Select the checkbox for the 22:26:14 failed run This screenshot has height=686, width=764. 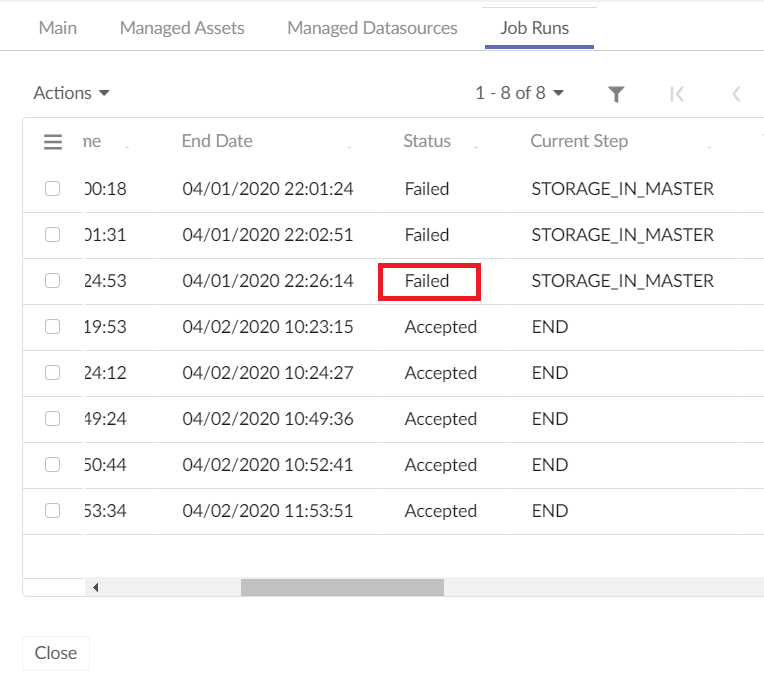pyautogui.click(x=53, y=281)
